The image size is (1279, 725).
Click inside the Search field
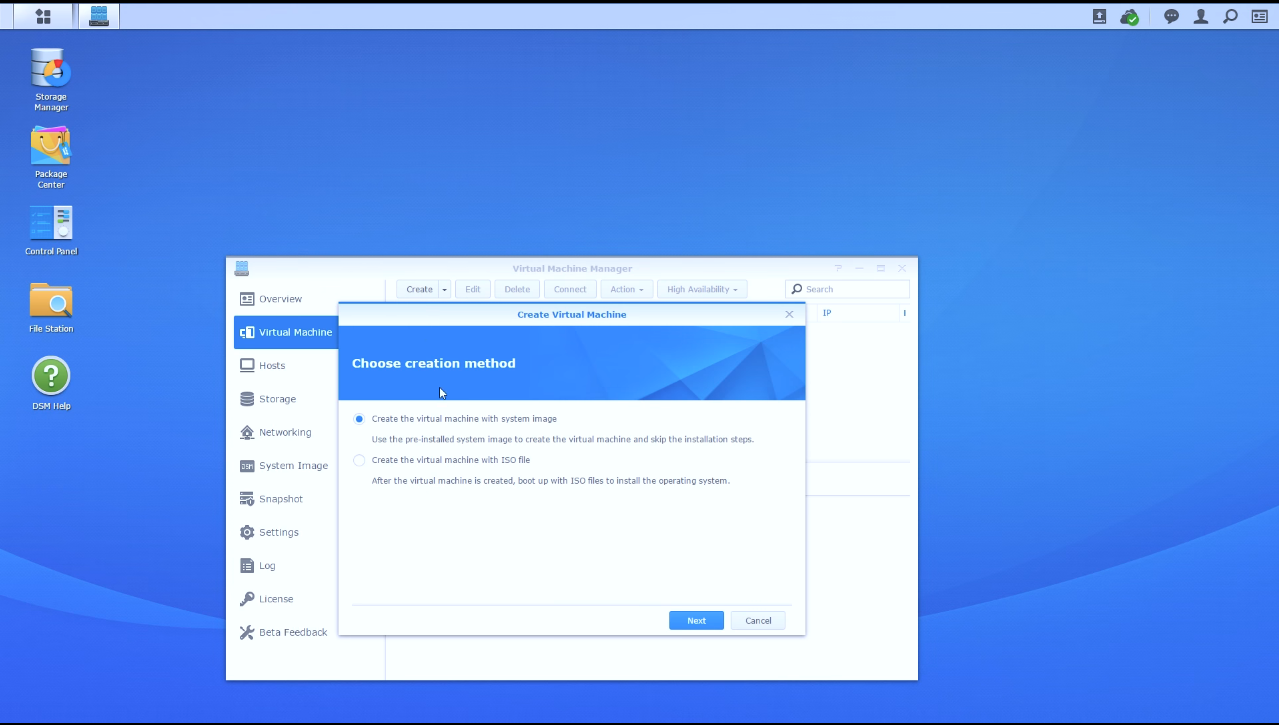tap(850, 288)
